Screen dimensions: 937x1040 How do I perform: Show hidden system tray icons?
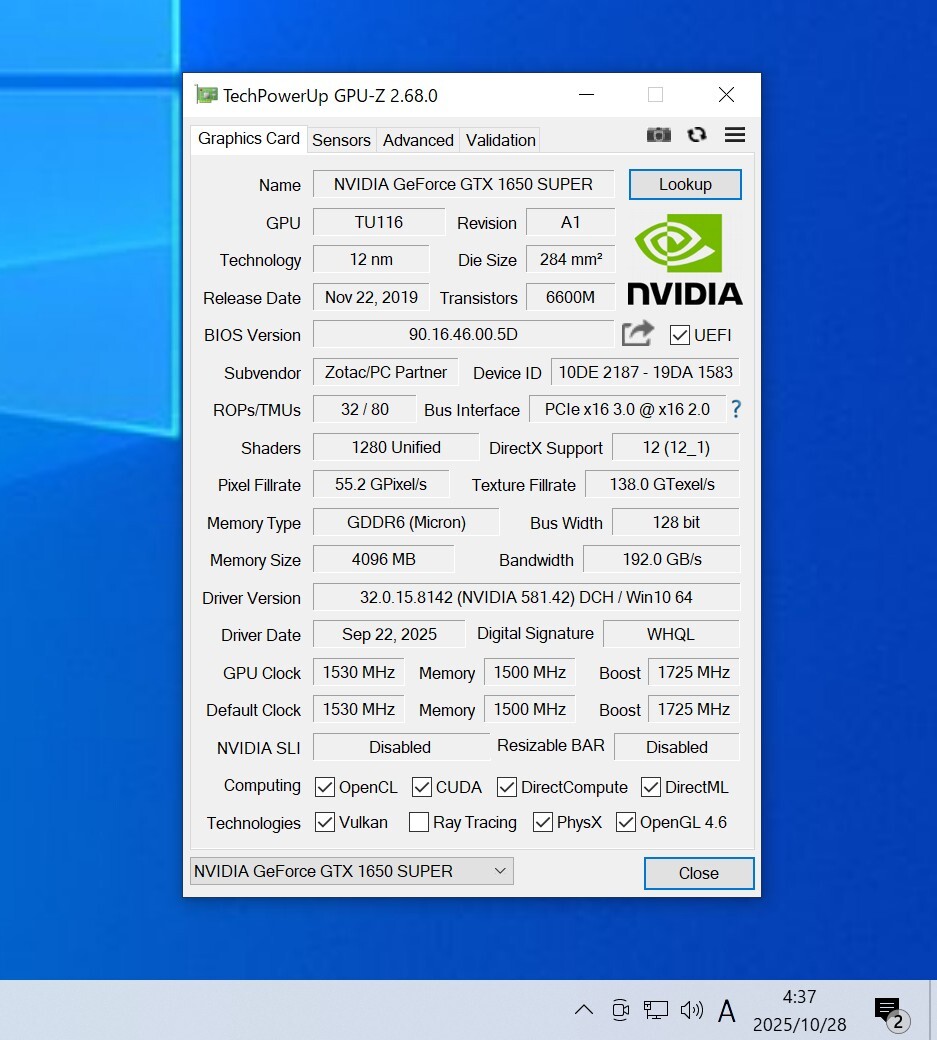pyautogui.click(x=584, y=1010)
